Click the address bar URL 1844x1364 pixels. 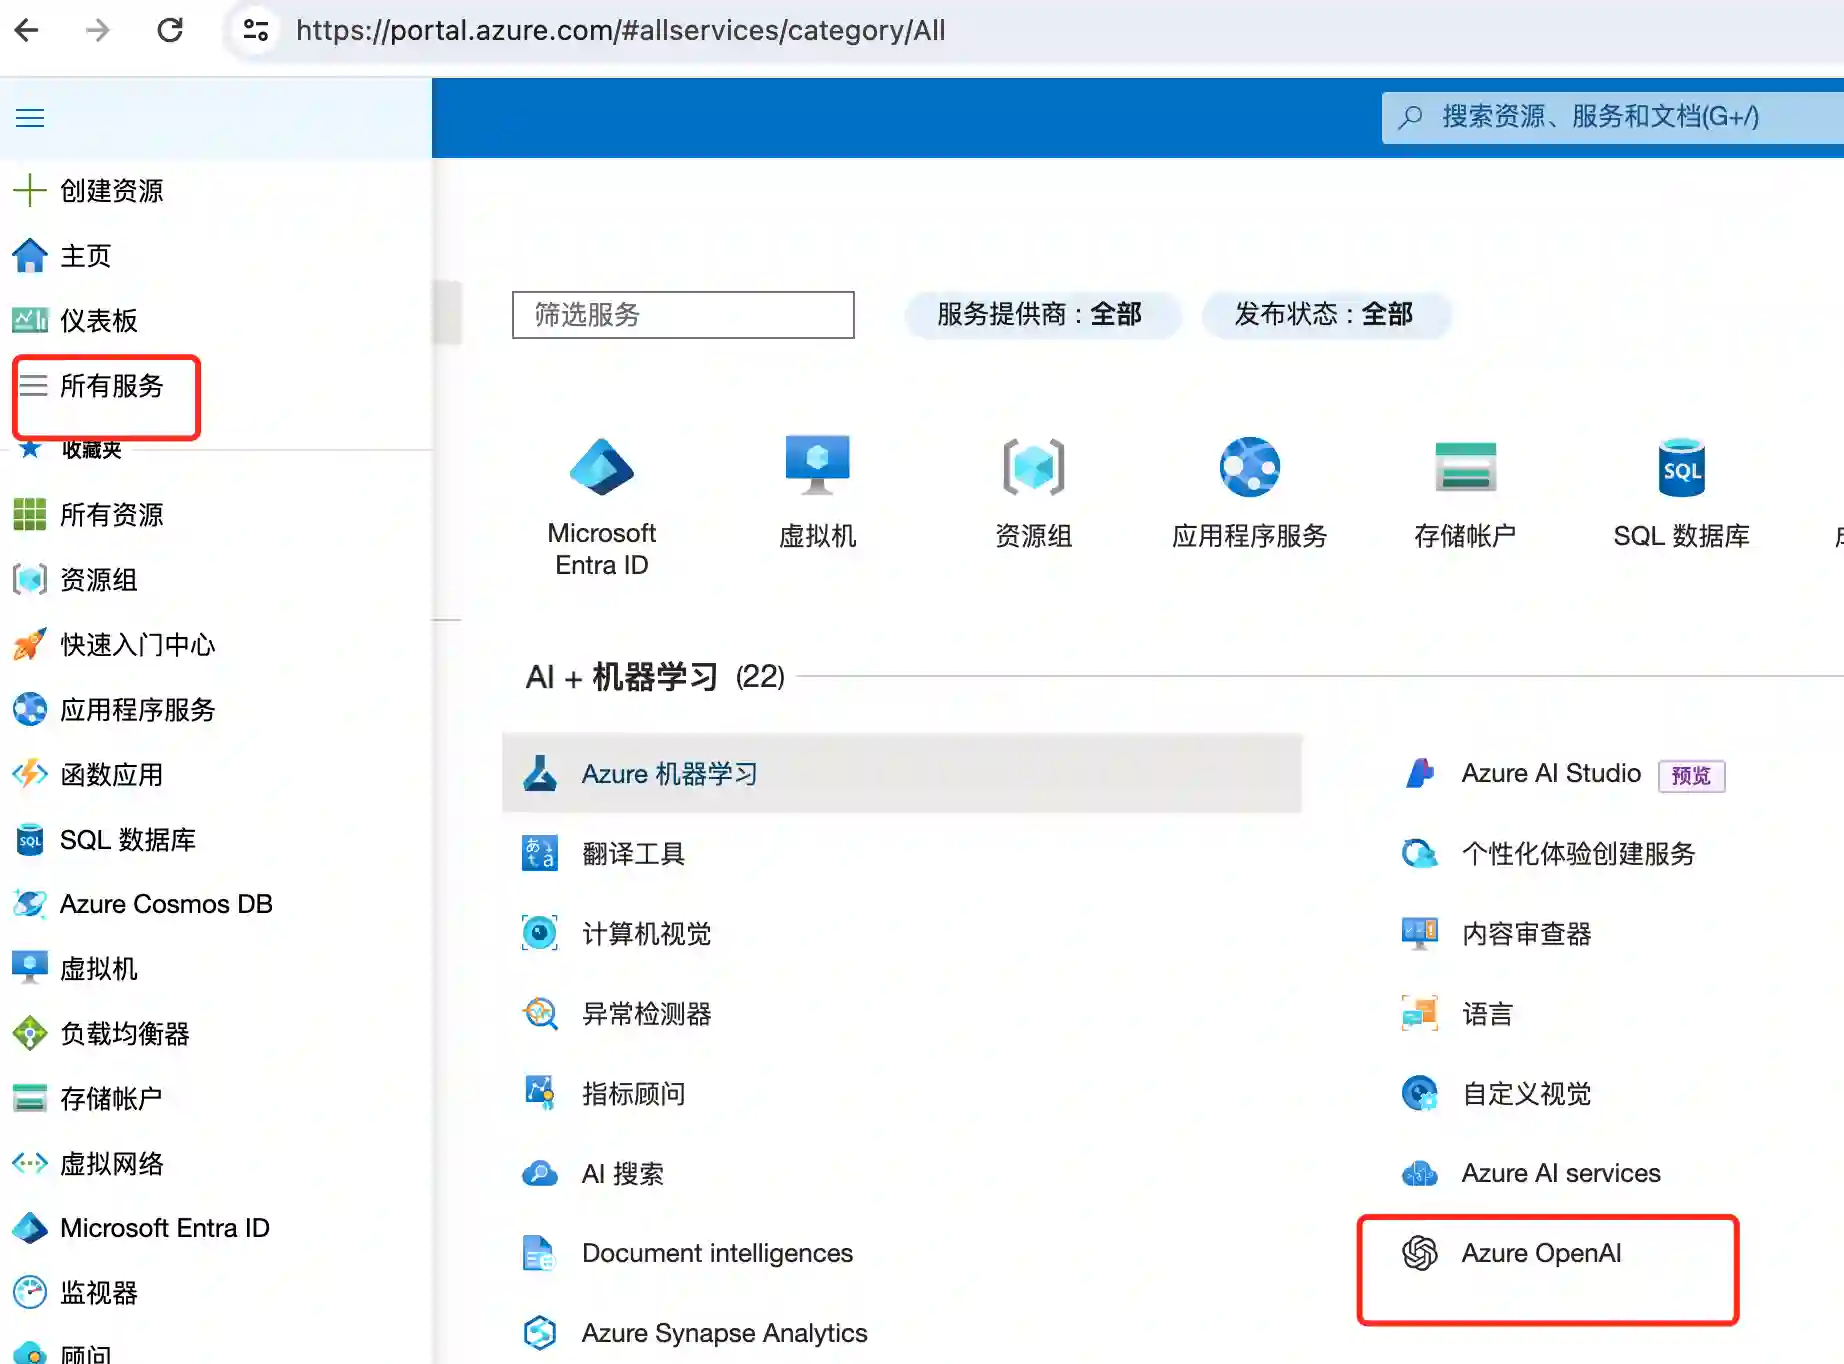(x=620, y=30)
